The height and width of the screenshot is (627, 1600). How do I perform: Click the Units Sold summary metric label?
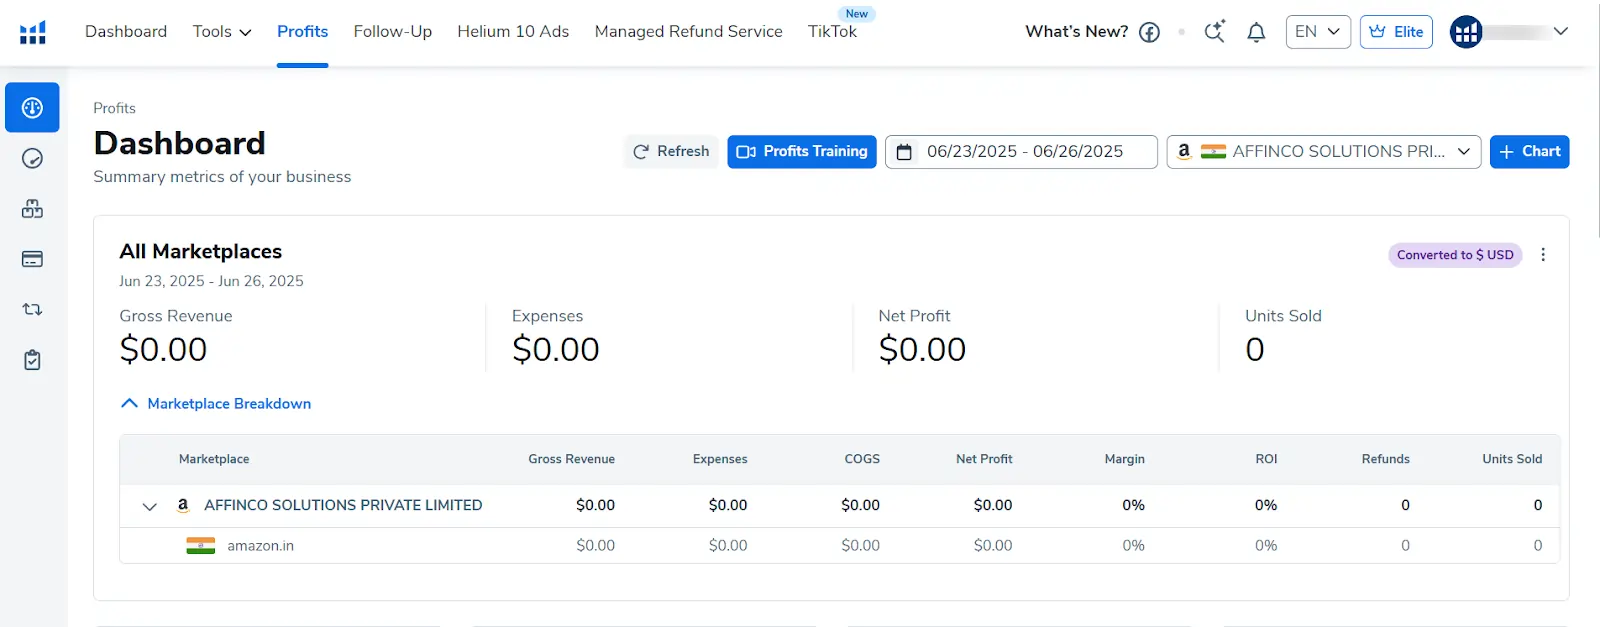(1283, 316)
